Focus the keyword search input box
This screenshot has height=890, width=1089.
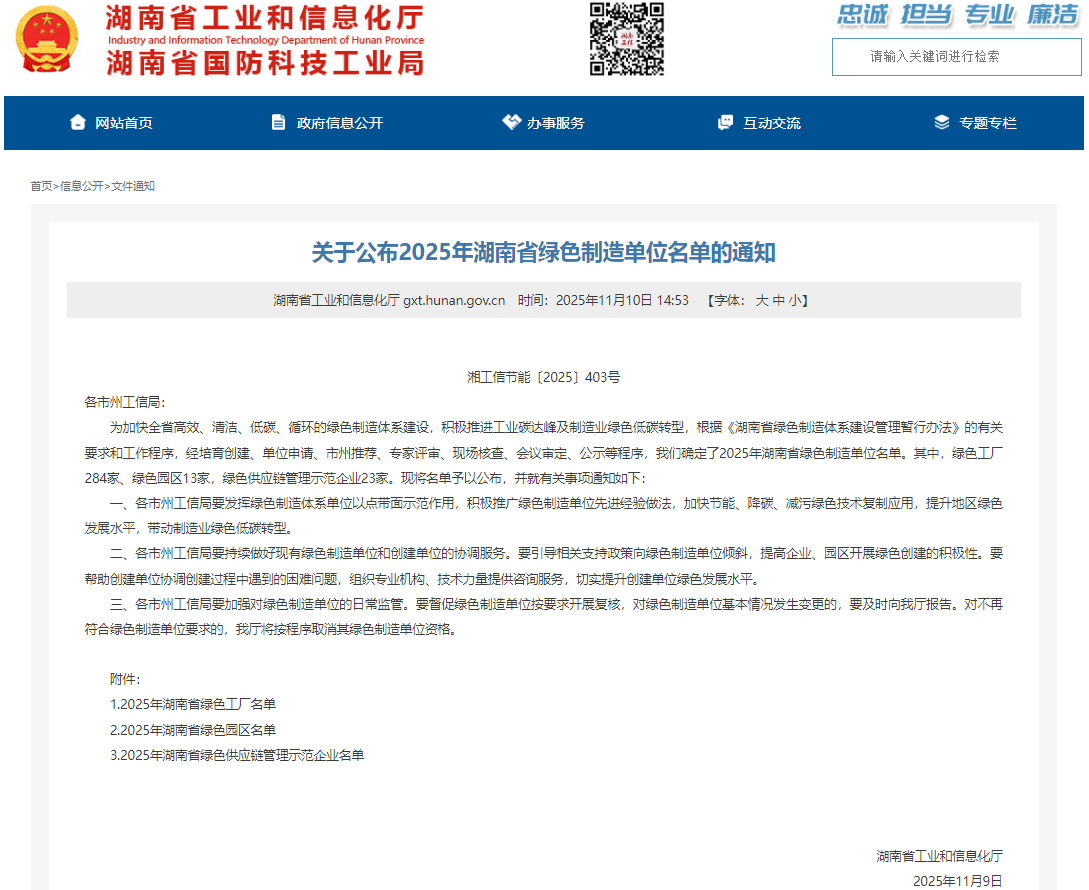click(956, 57)
